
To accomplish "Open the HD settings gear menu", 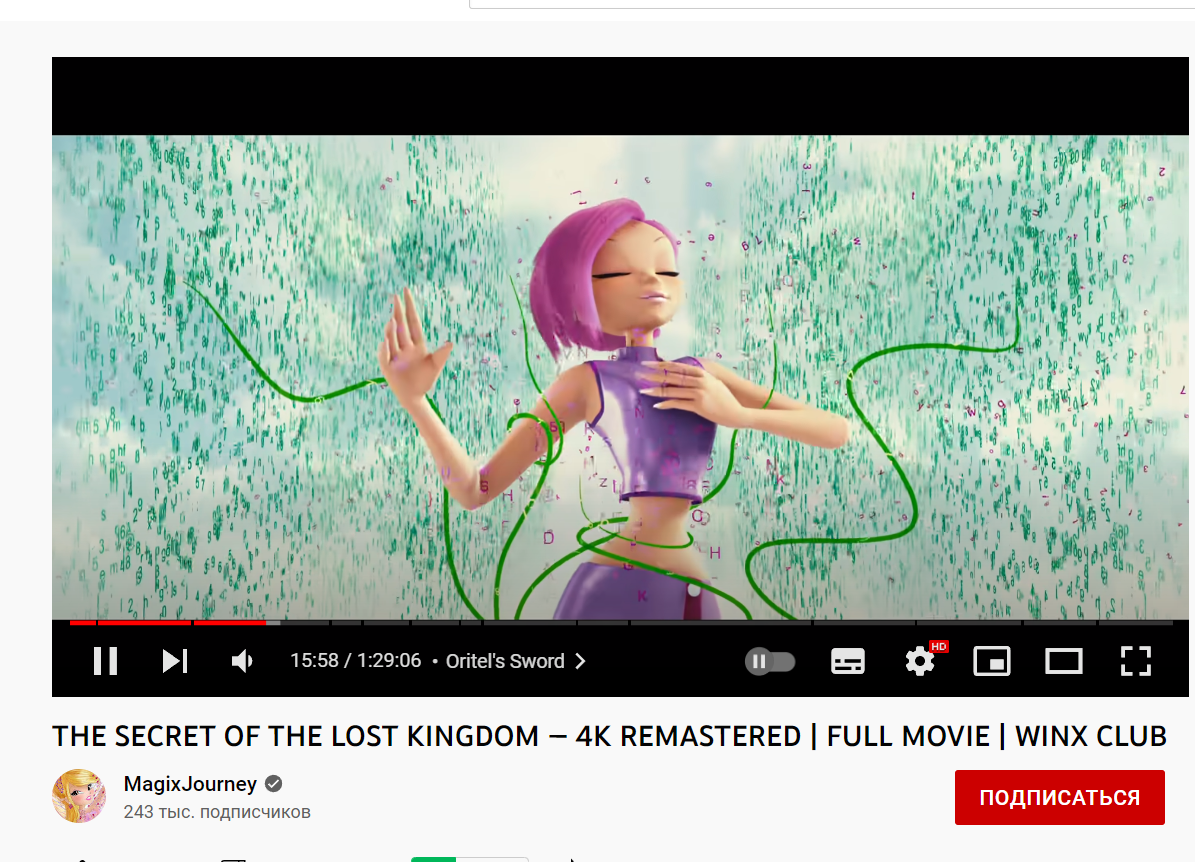I will coord(921,661).
